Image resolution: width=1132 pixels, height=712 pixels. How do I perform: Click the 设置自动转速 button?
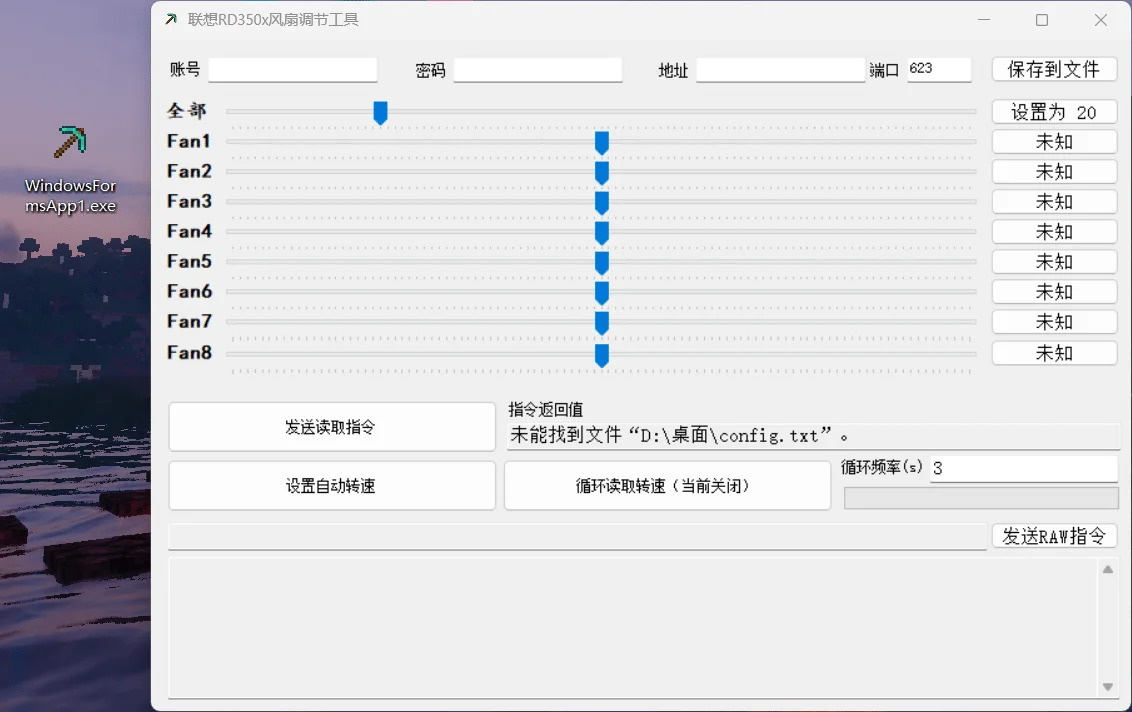[x=331, y=486]
